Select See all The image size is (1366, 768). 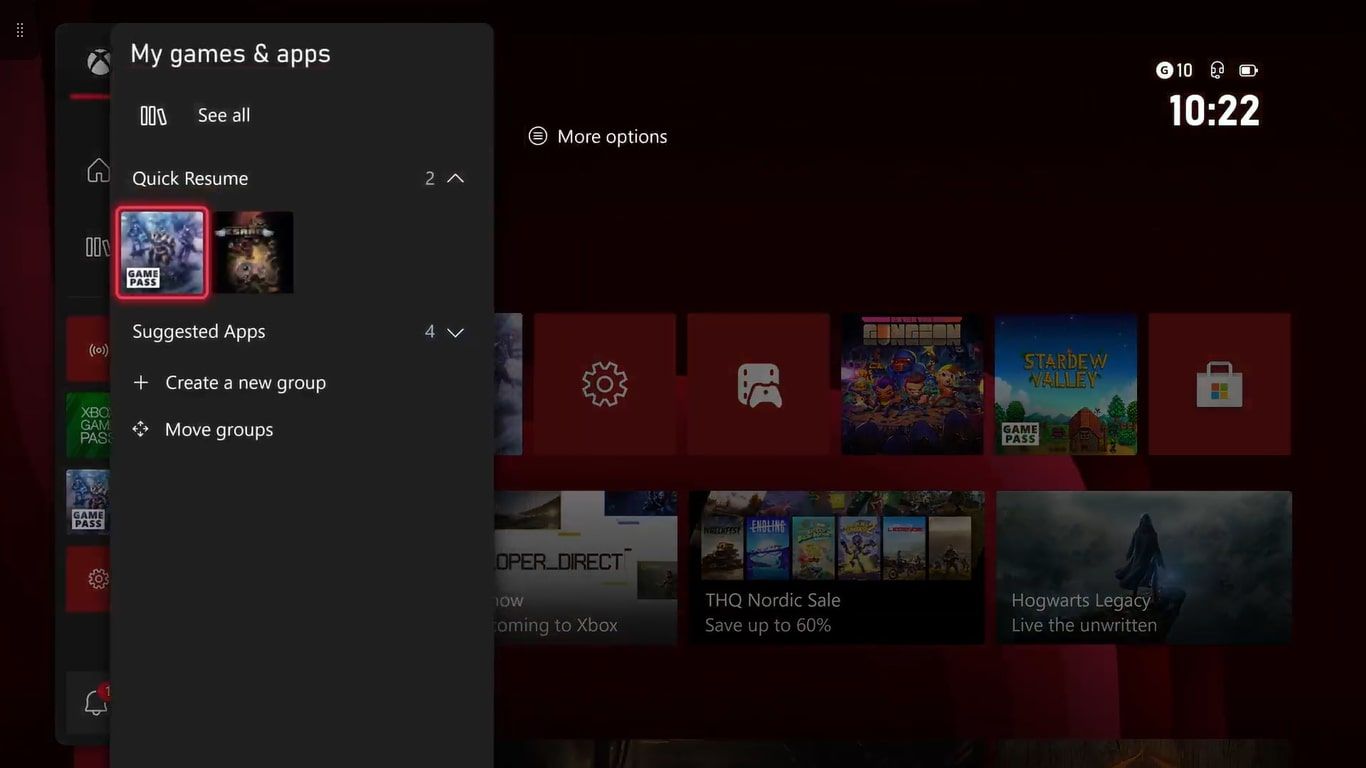[x=224, y=116]
